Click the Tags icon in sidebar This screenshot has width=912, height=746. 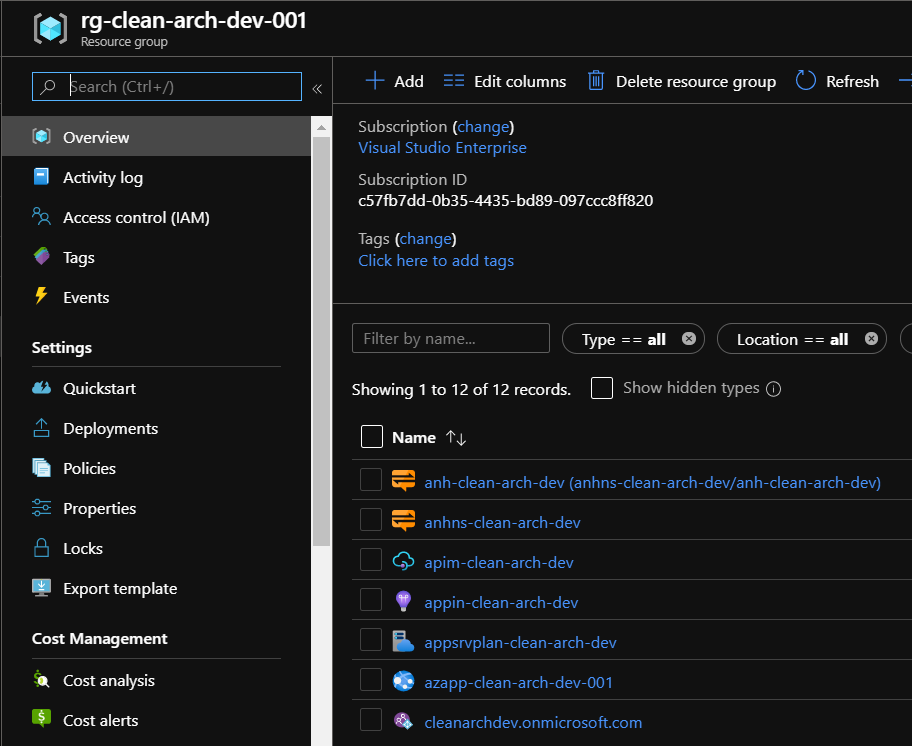(41, 256)
